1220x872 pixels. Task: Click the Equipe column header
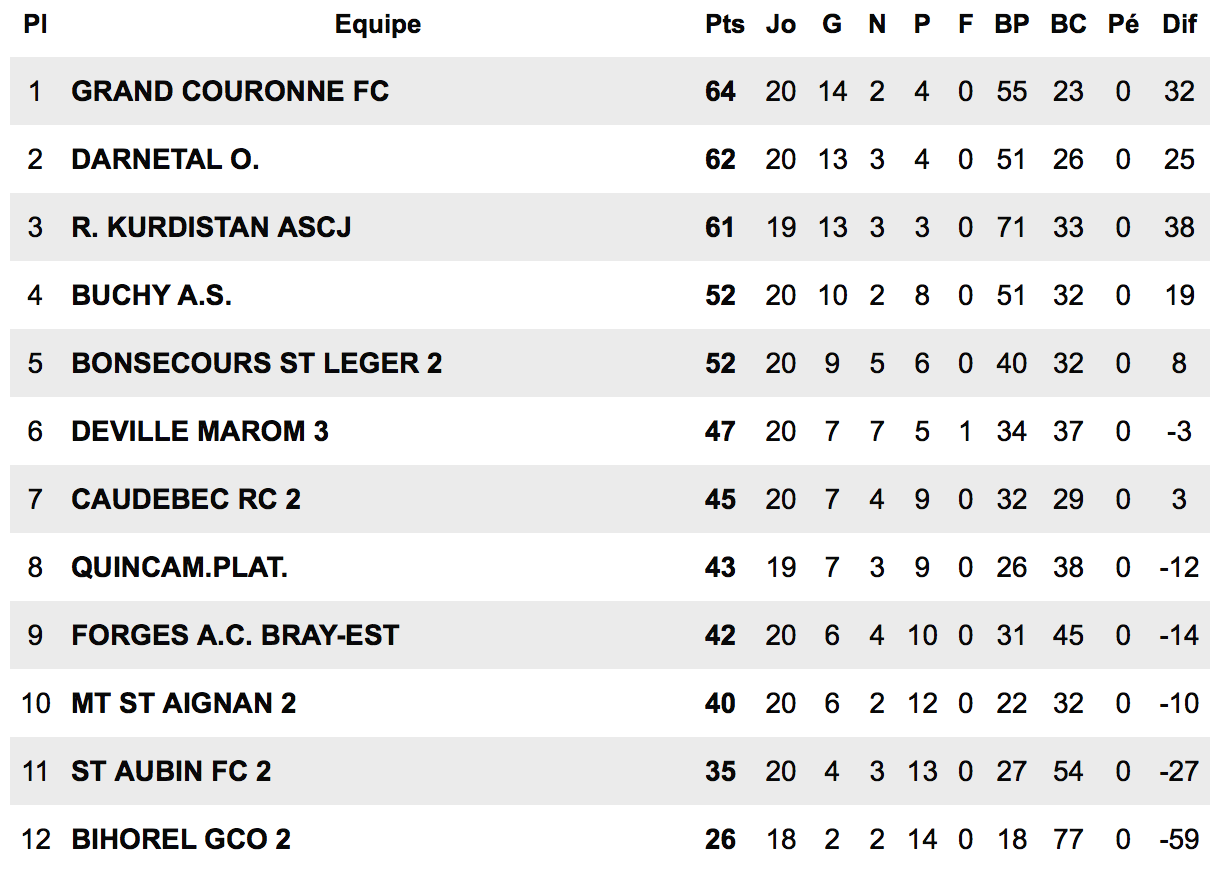[x=378, y=25]
